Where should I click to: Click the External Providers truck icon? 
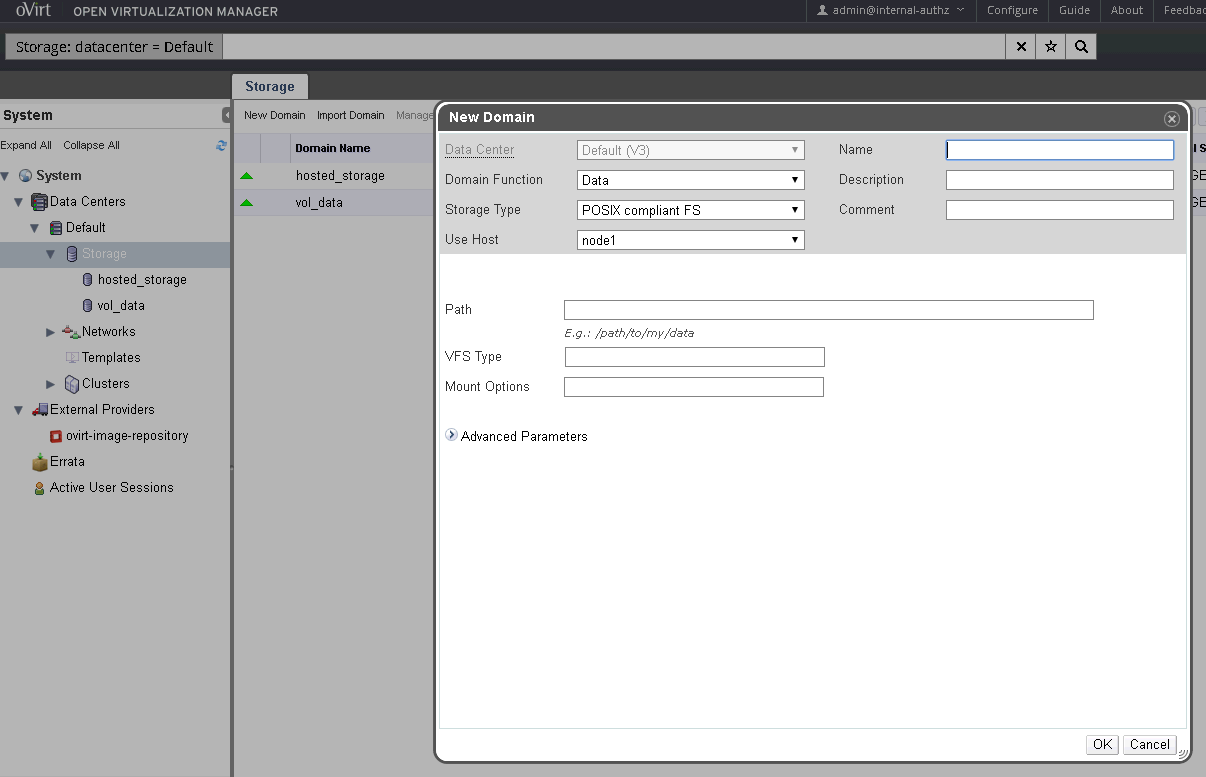pos(40,410)
